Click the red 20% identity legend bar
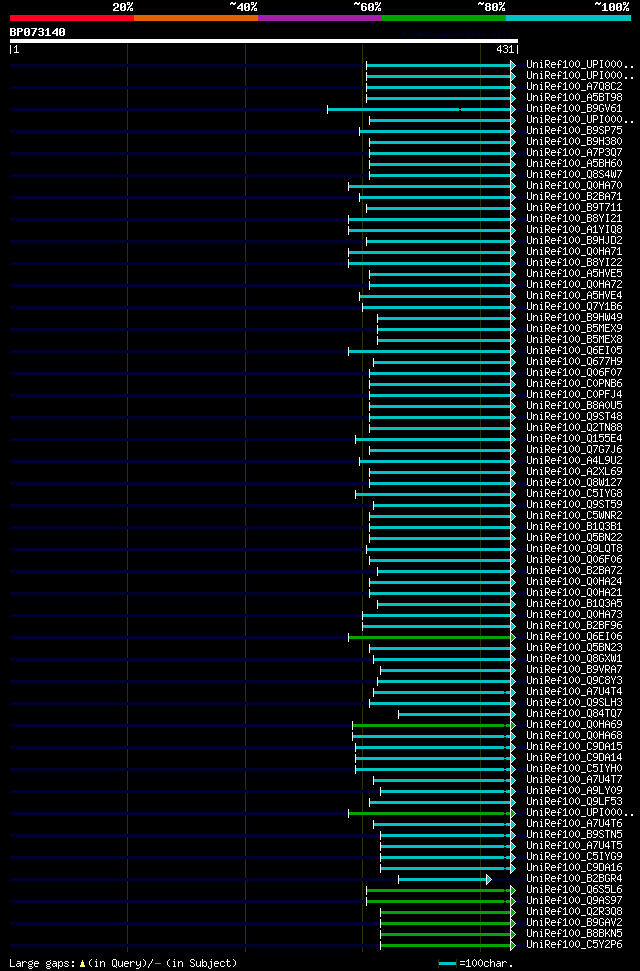This screenshot has height=971, width=640. coord(72,18)
